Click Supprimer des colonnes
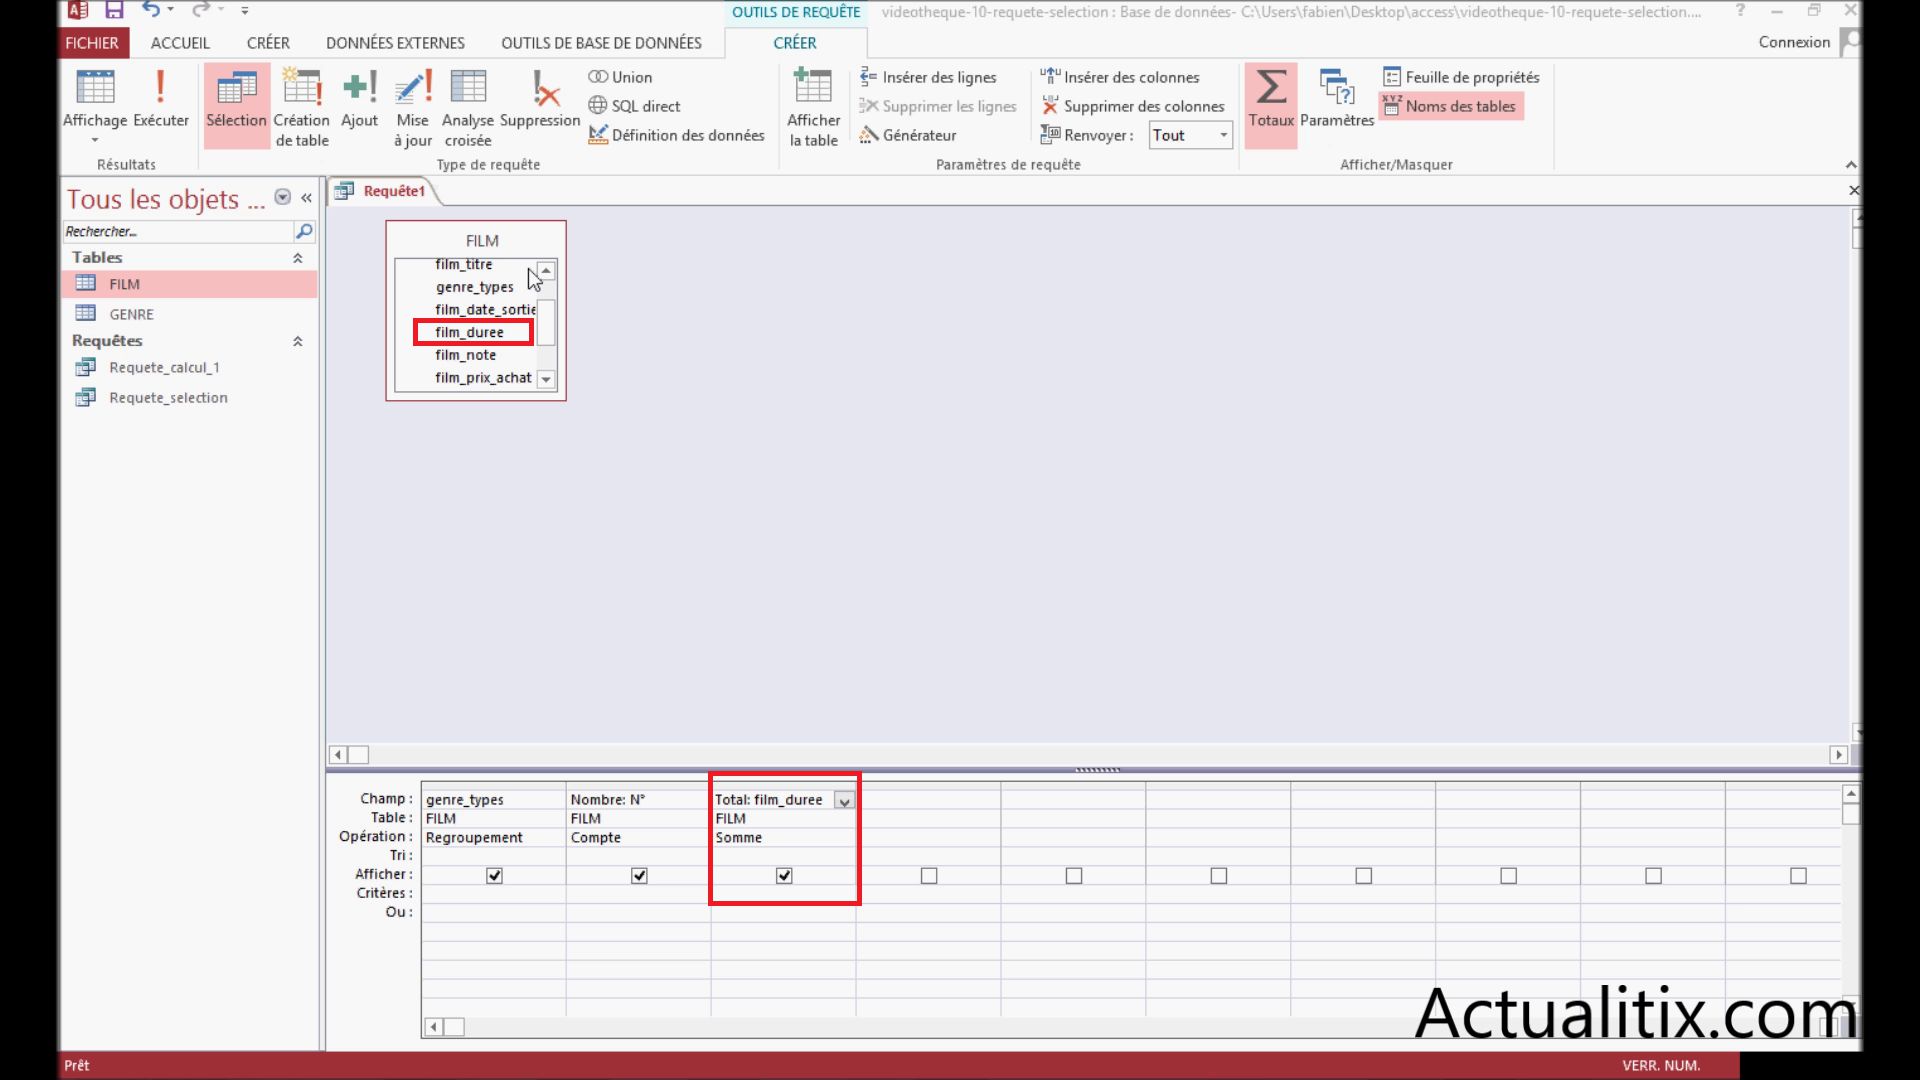This screenshot has width=1920, height=1080. pyautogui.click(x=1133, y=106)
